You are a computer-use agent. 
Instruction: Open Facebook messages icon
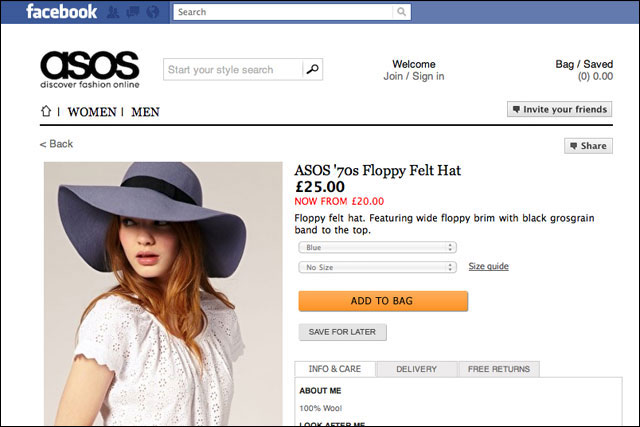click(x=133, y=12)
